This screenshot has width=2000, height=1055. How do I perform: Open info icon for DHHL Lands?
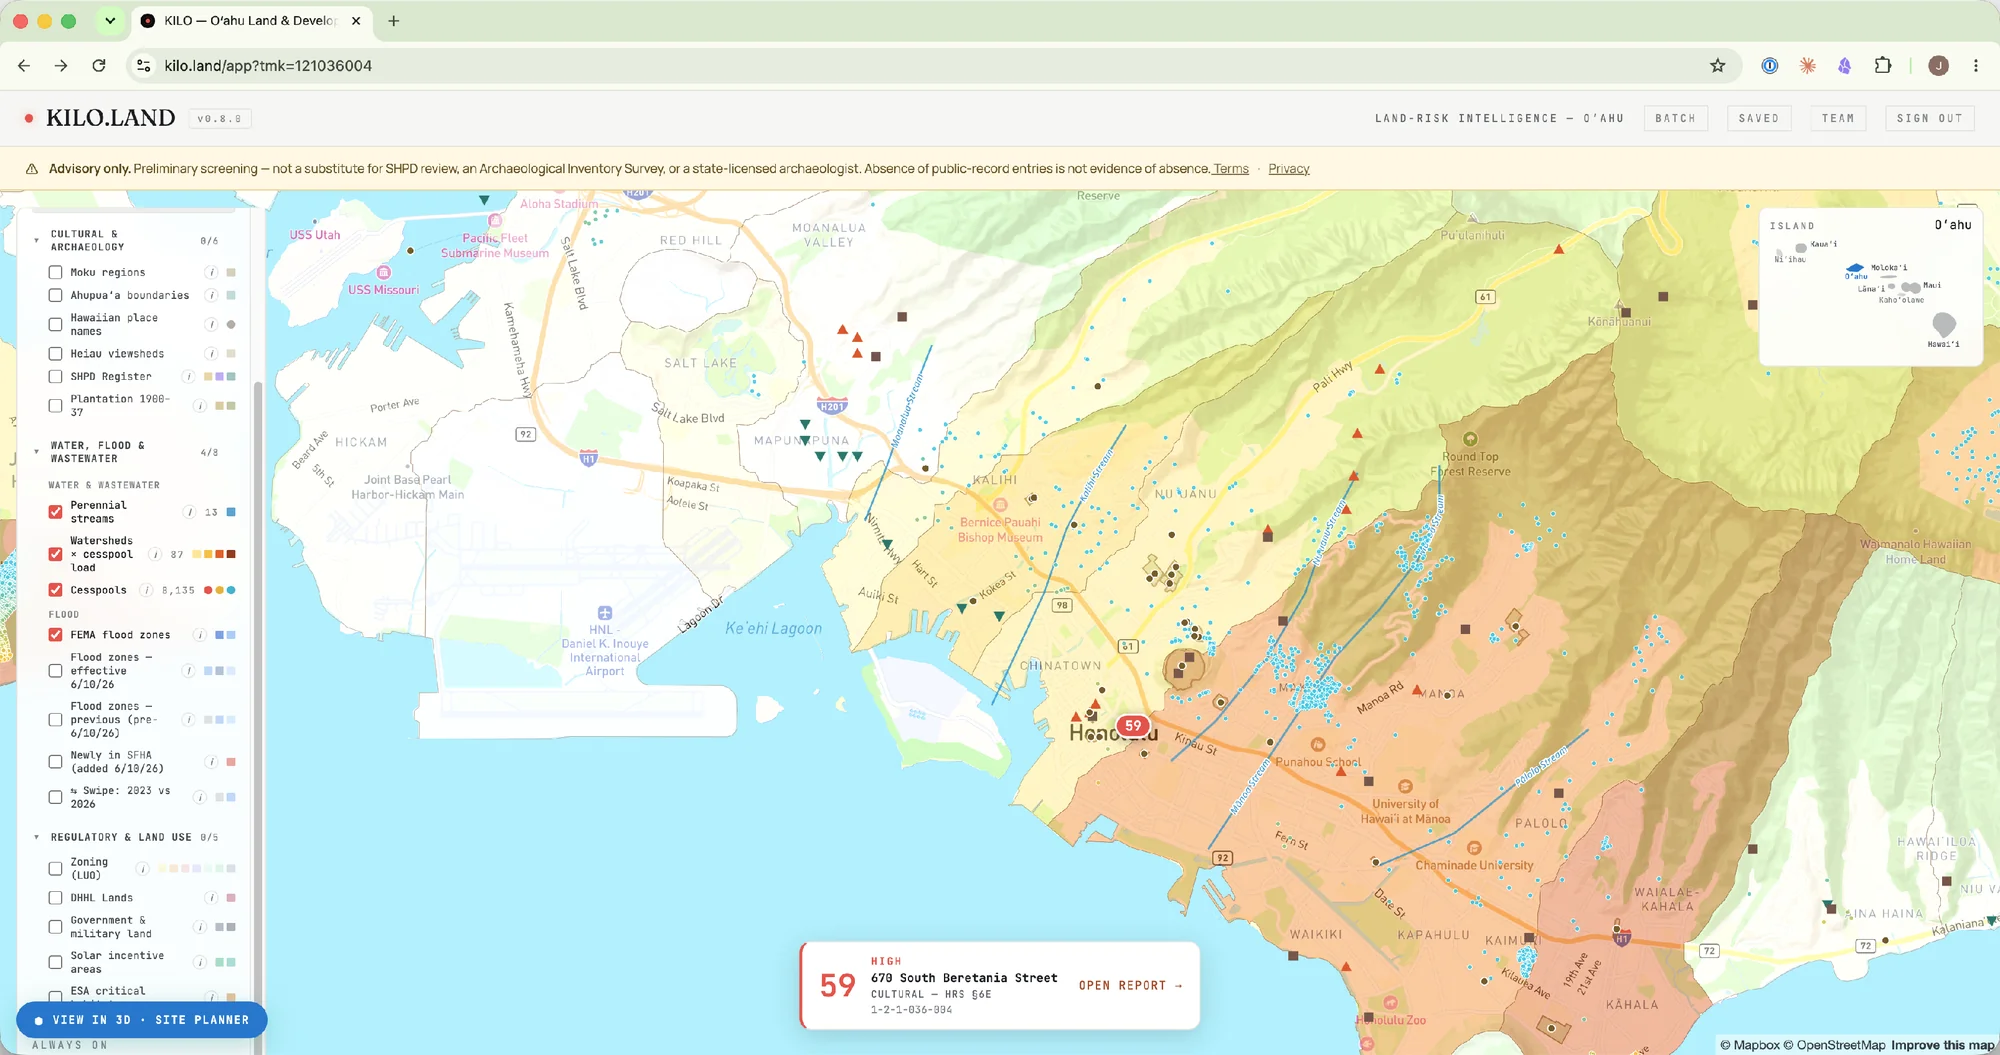211,898
